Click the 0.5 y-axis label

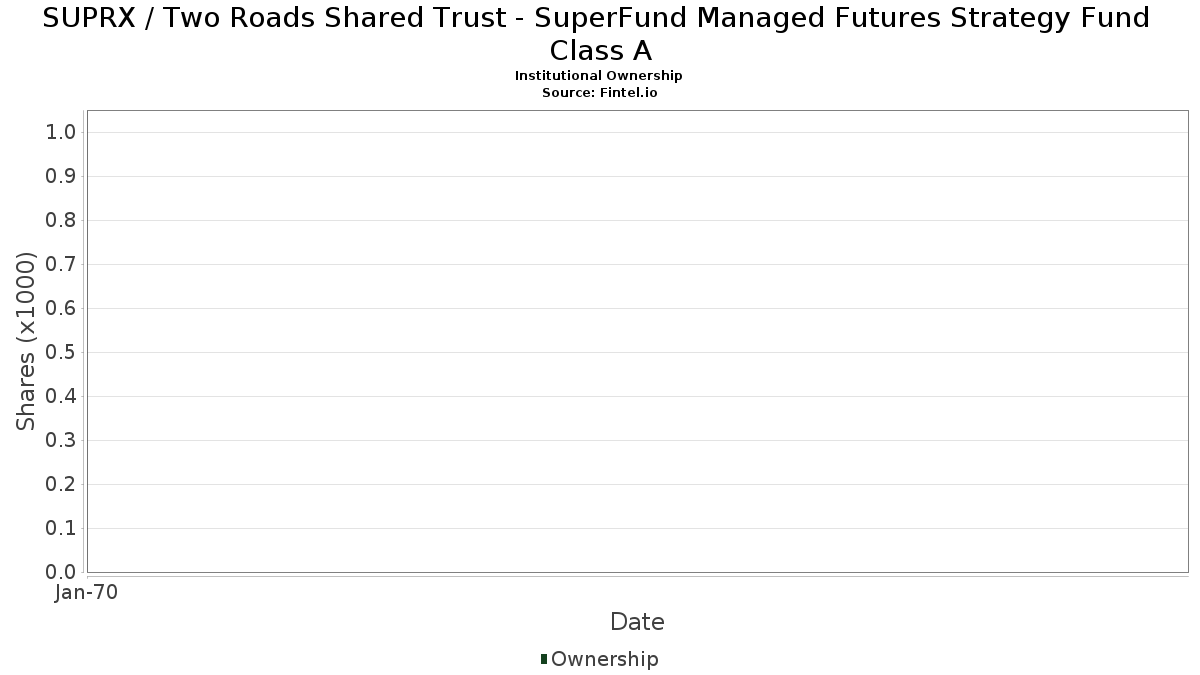(61, 353)
